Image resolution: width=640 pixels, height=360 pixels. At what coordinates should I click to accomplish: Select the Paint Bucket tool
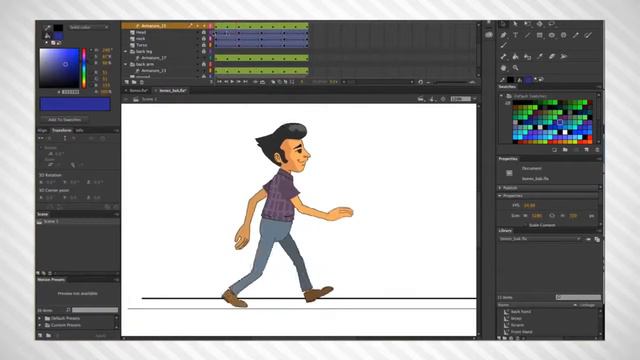(516, 57)
